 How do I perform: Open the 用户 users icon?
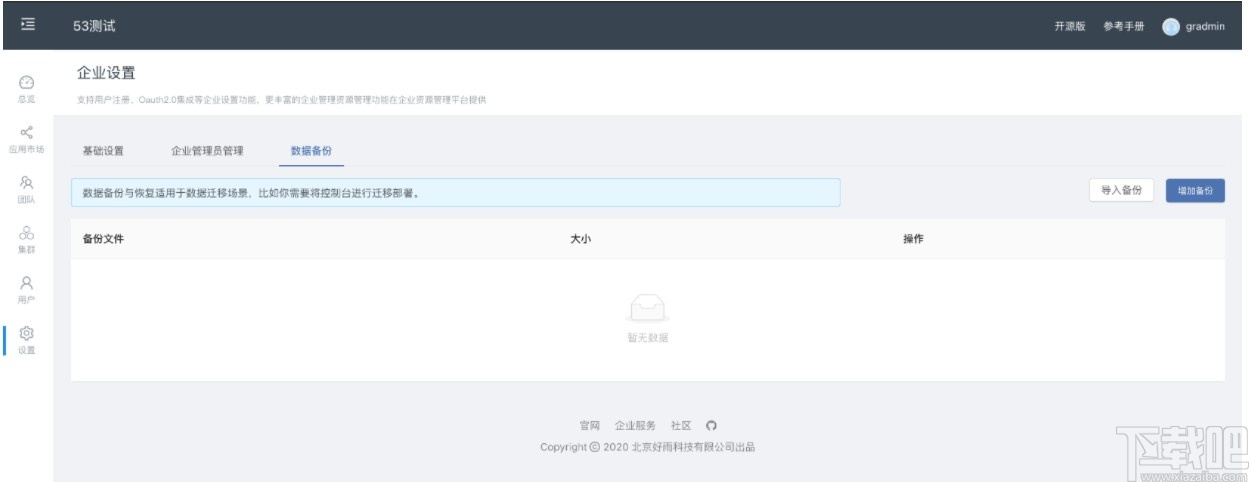pyautogui.click(x=27, y=283)
